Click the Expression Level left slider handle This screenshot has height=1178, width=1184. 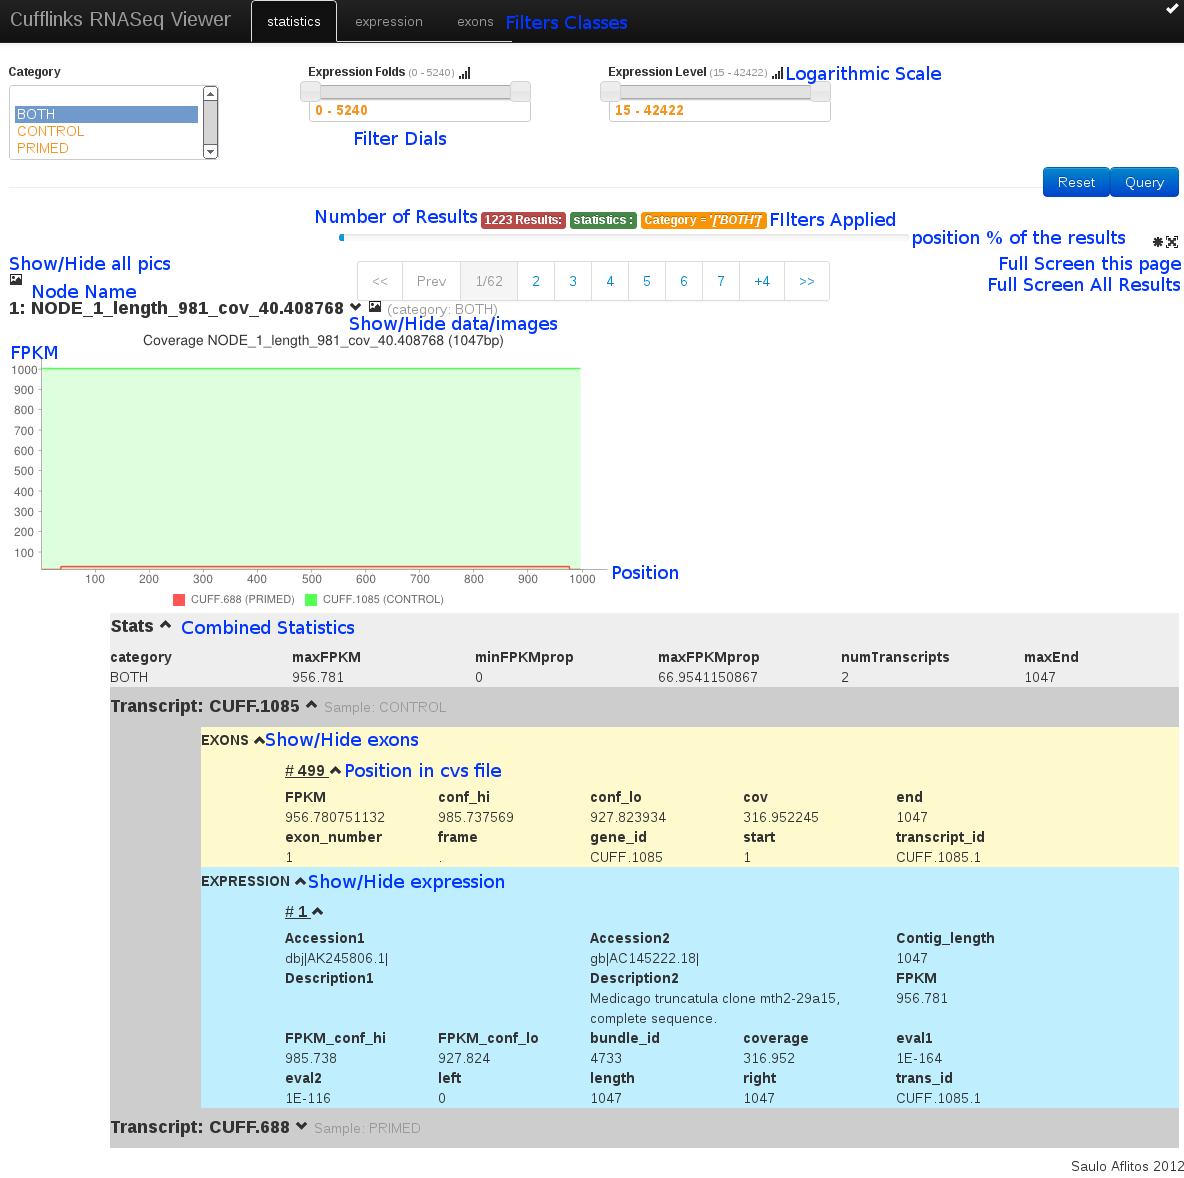(610, 91)
